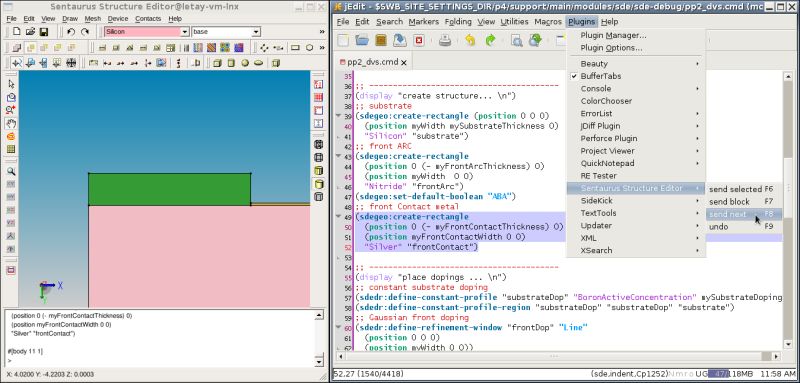The width and height of the screenshot is (800, 383).
Task: Toggle the first overlapping-squares boolean mode icon
Action: 17,48
